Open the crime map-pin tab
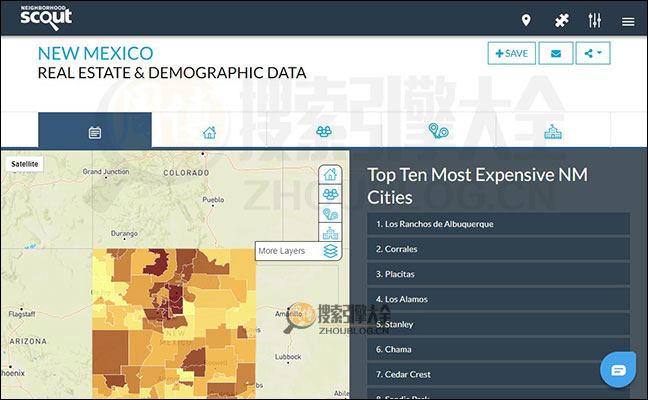The width and height of the screenshot is (648, 400). [x=437, y=131]
